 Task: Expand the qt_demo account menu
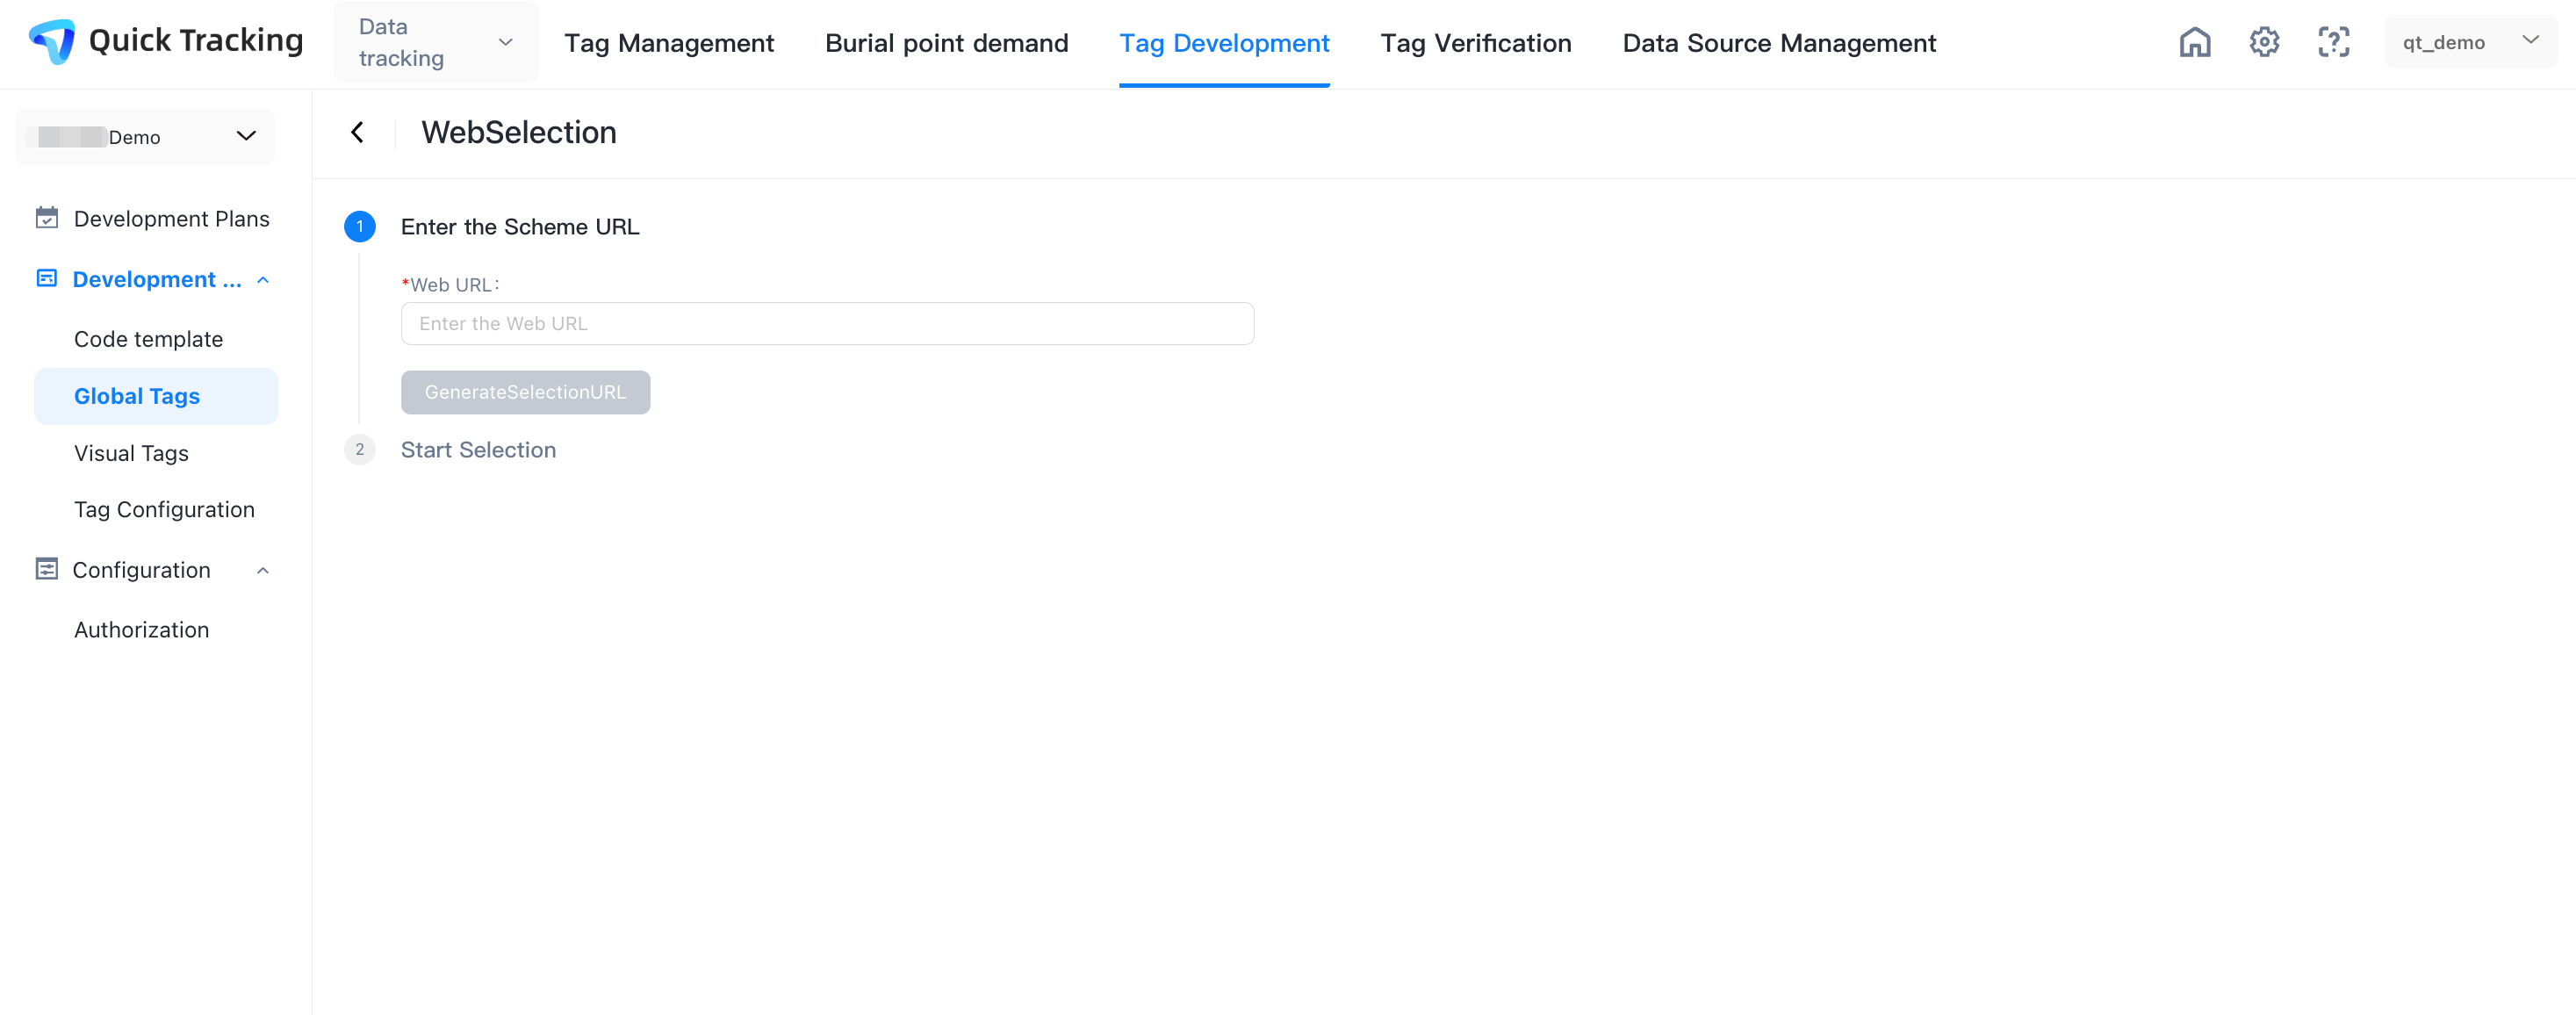[2469, 42]
